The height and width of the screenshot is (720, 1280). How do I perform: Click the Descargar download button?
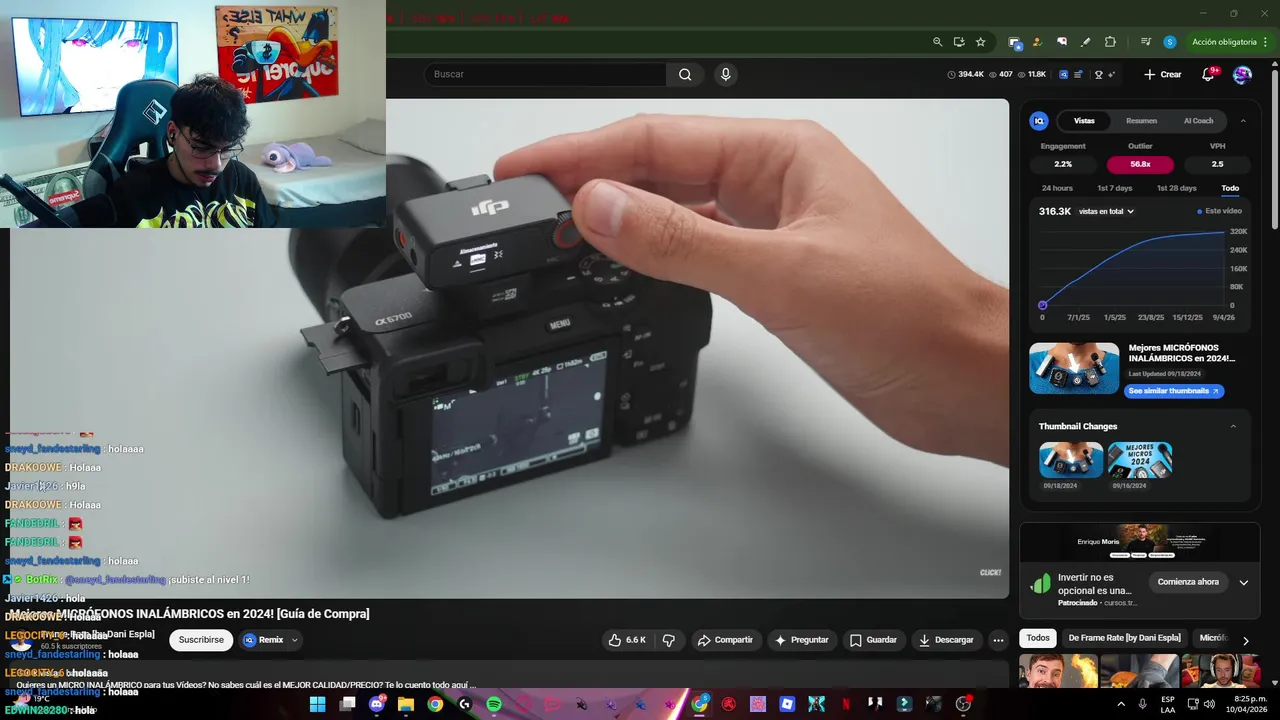946,640
